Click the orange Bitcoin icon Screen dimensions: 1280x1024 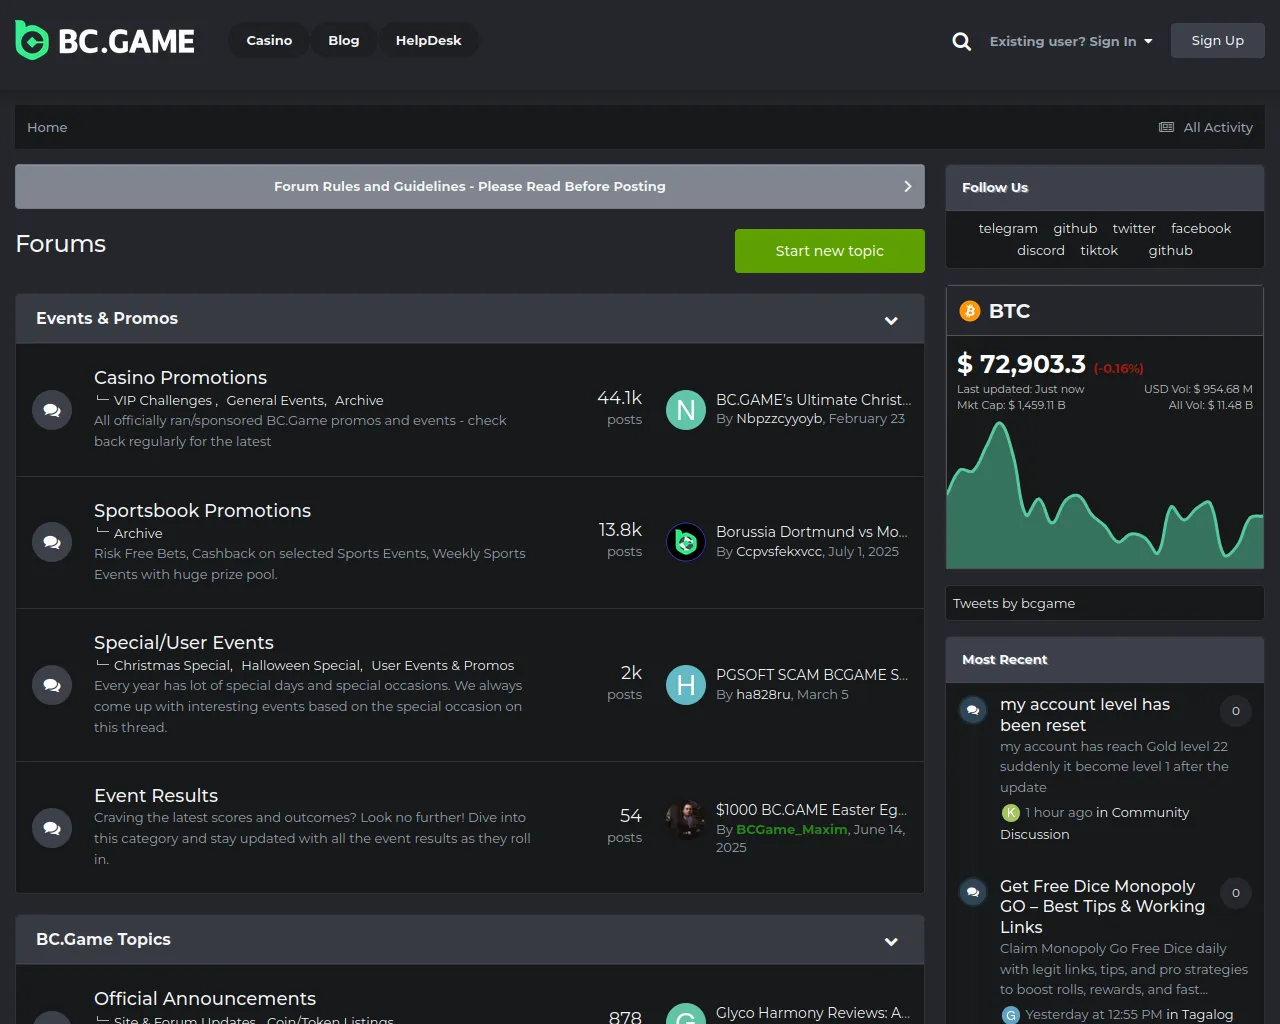[970, 311]
